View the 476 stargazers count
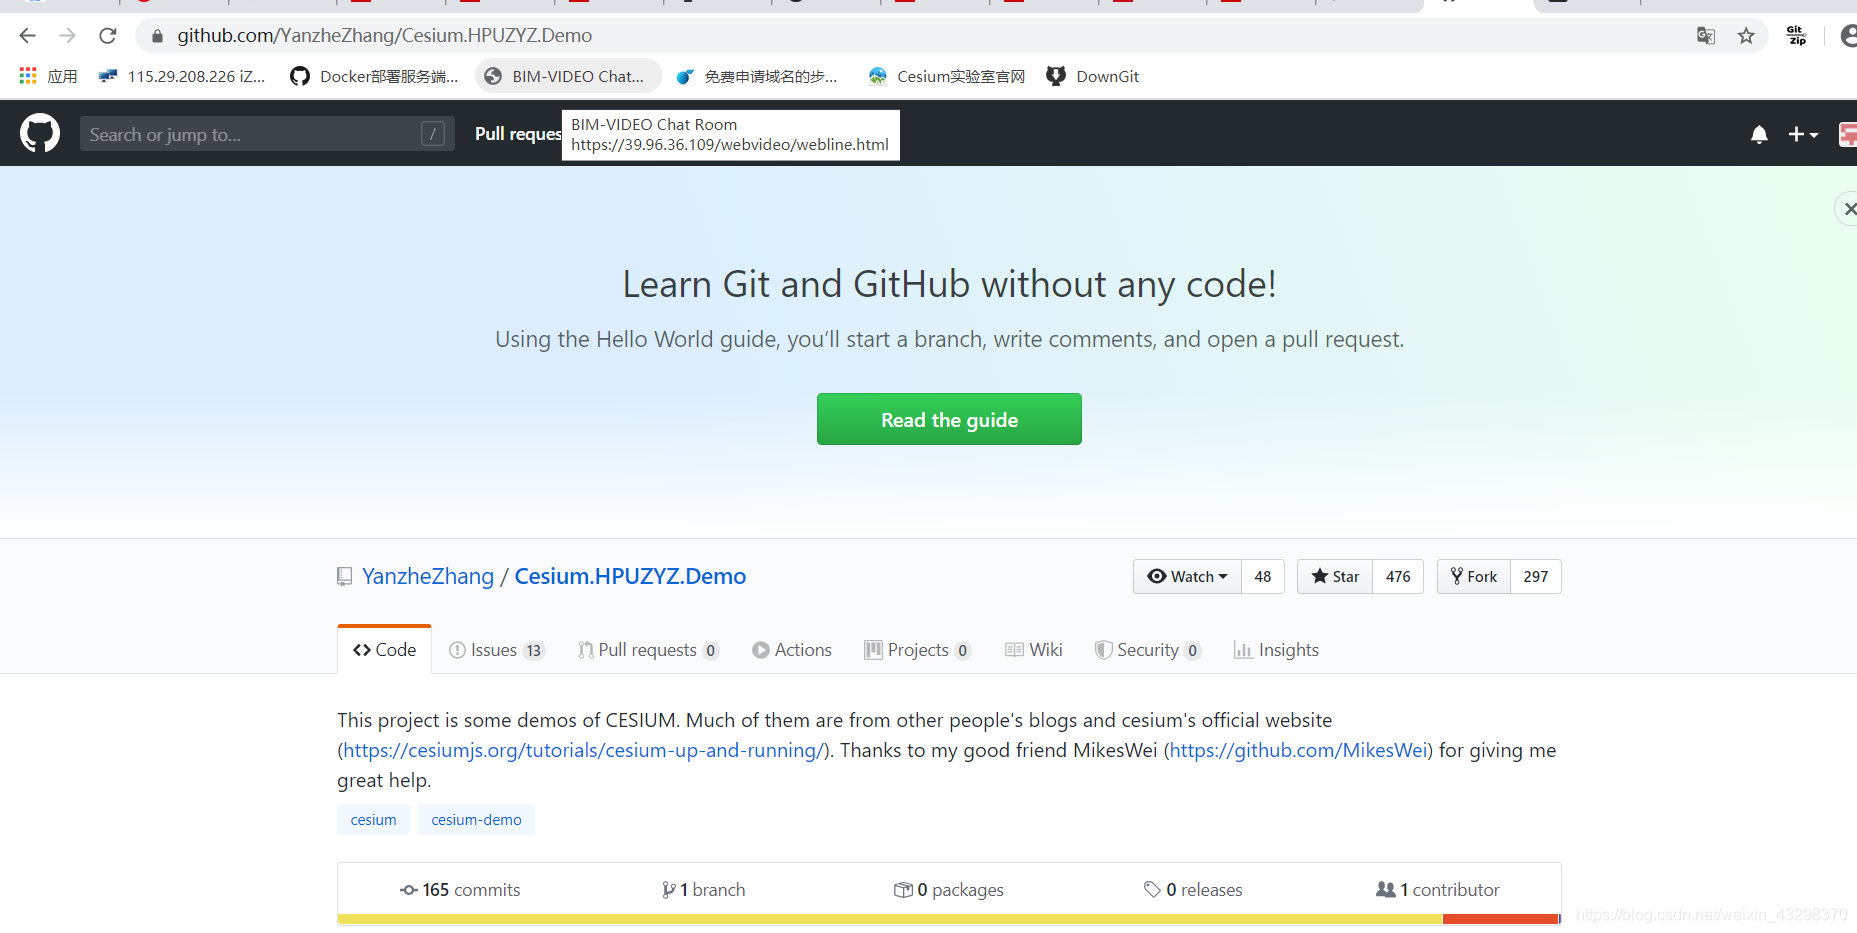Screen dimensions: 1857x933 [1398, 577]
